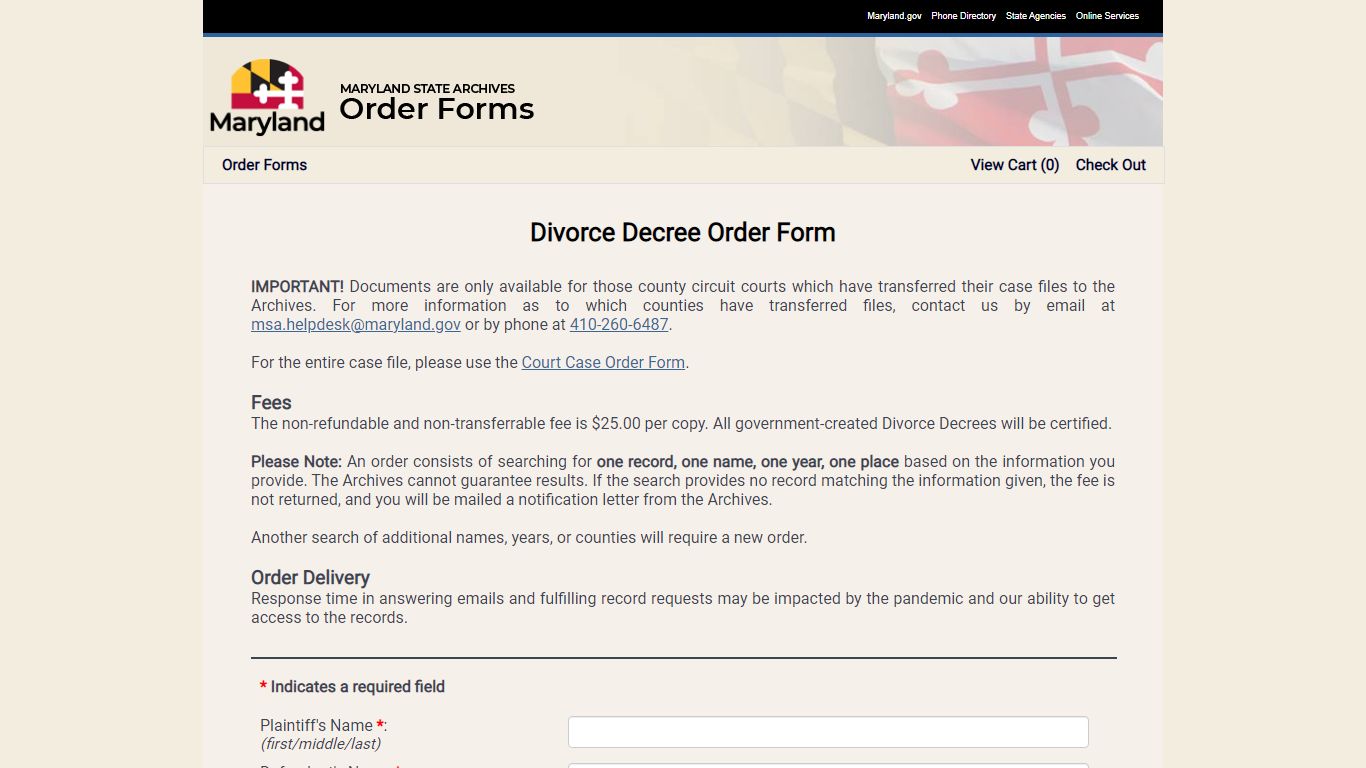Click the Indicates a required field note
This screenshot has width=1366, height=768.
click(x=352, y=687)
